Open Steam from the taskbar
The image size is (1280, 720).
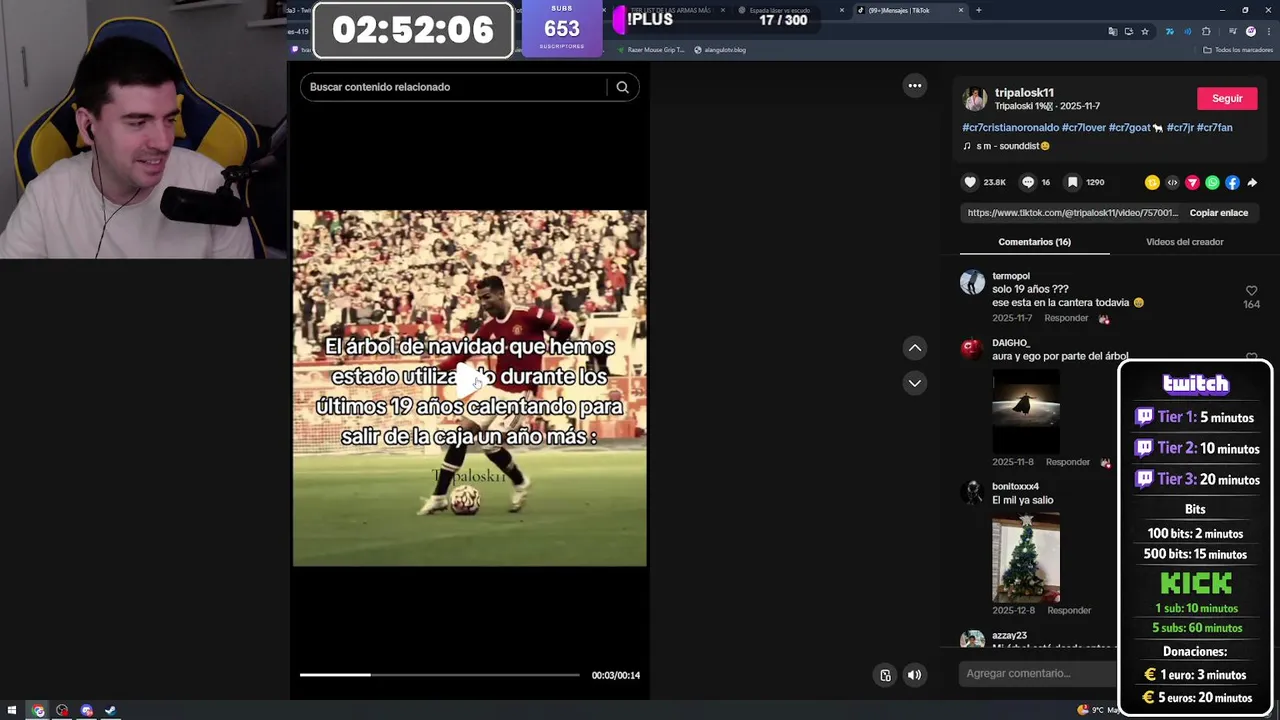point(110,711)
